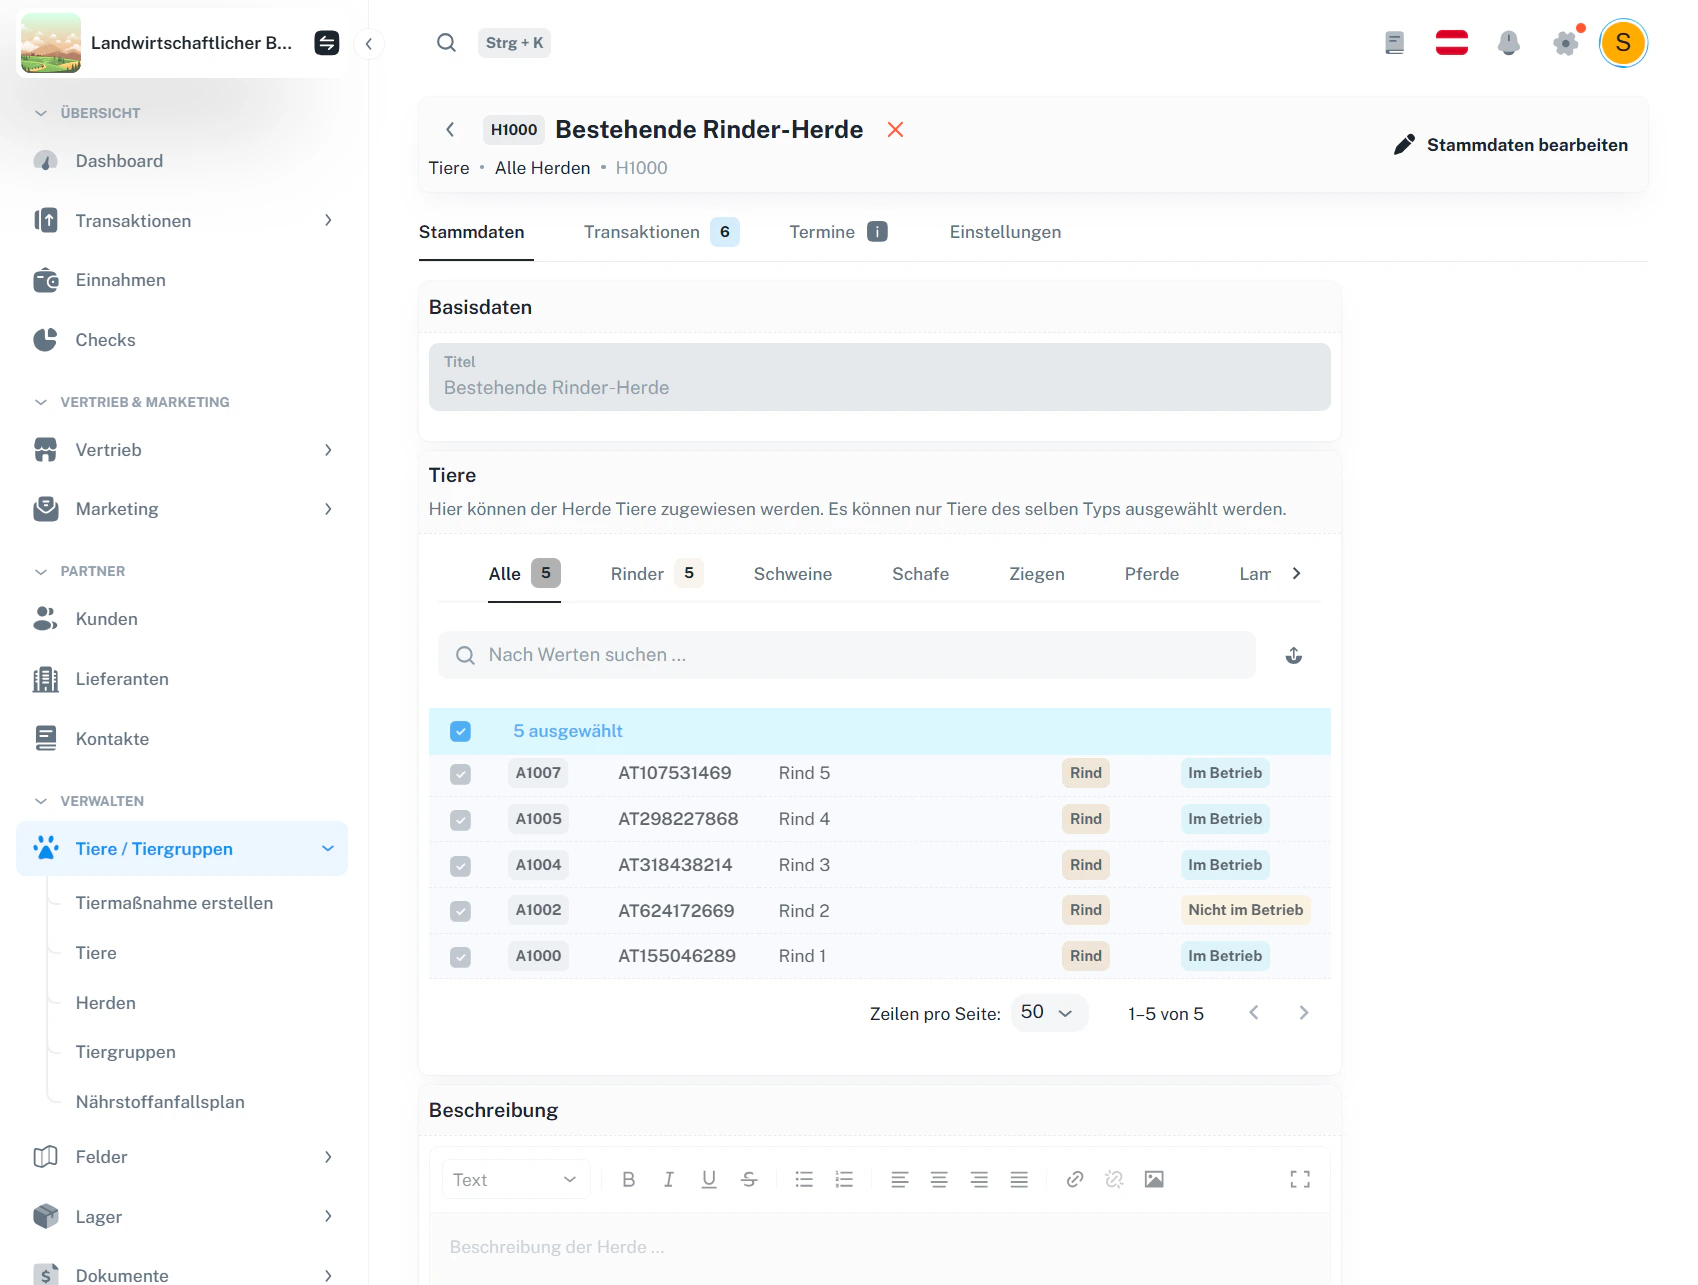Collapse the VERWALTEN sidebar section
1698x1285 pixels.
pyautogui.click(x=90, y=801)
